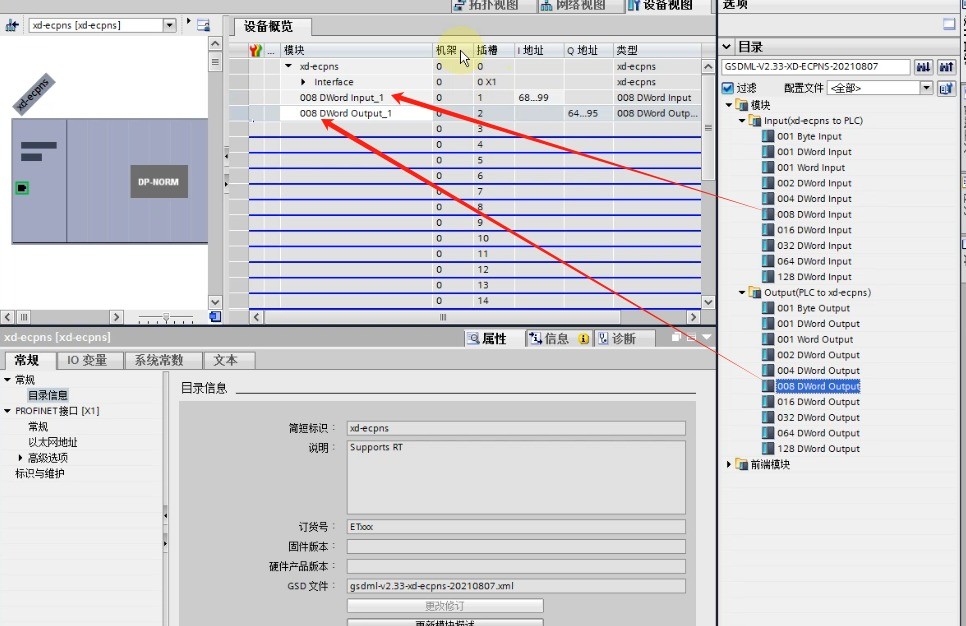The height and width of the screenshot is (626, 966).
Task: Open the 属性 properties tab
Action: pos(487,338)
